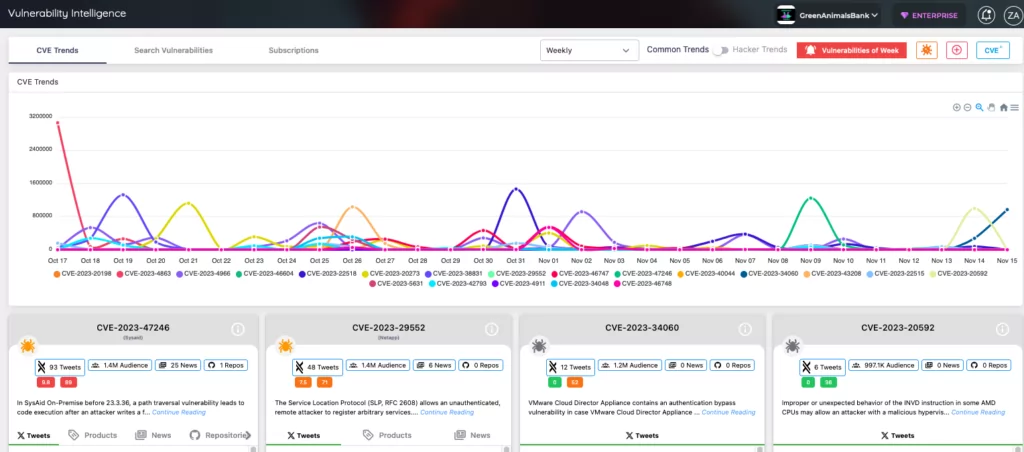
Task: Click the 6 News badge
Action: [x=434, y=366]
